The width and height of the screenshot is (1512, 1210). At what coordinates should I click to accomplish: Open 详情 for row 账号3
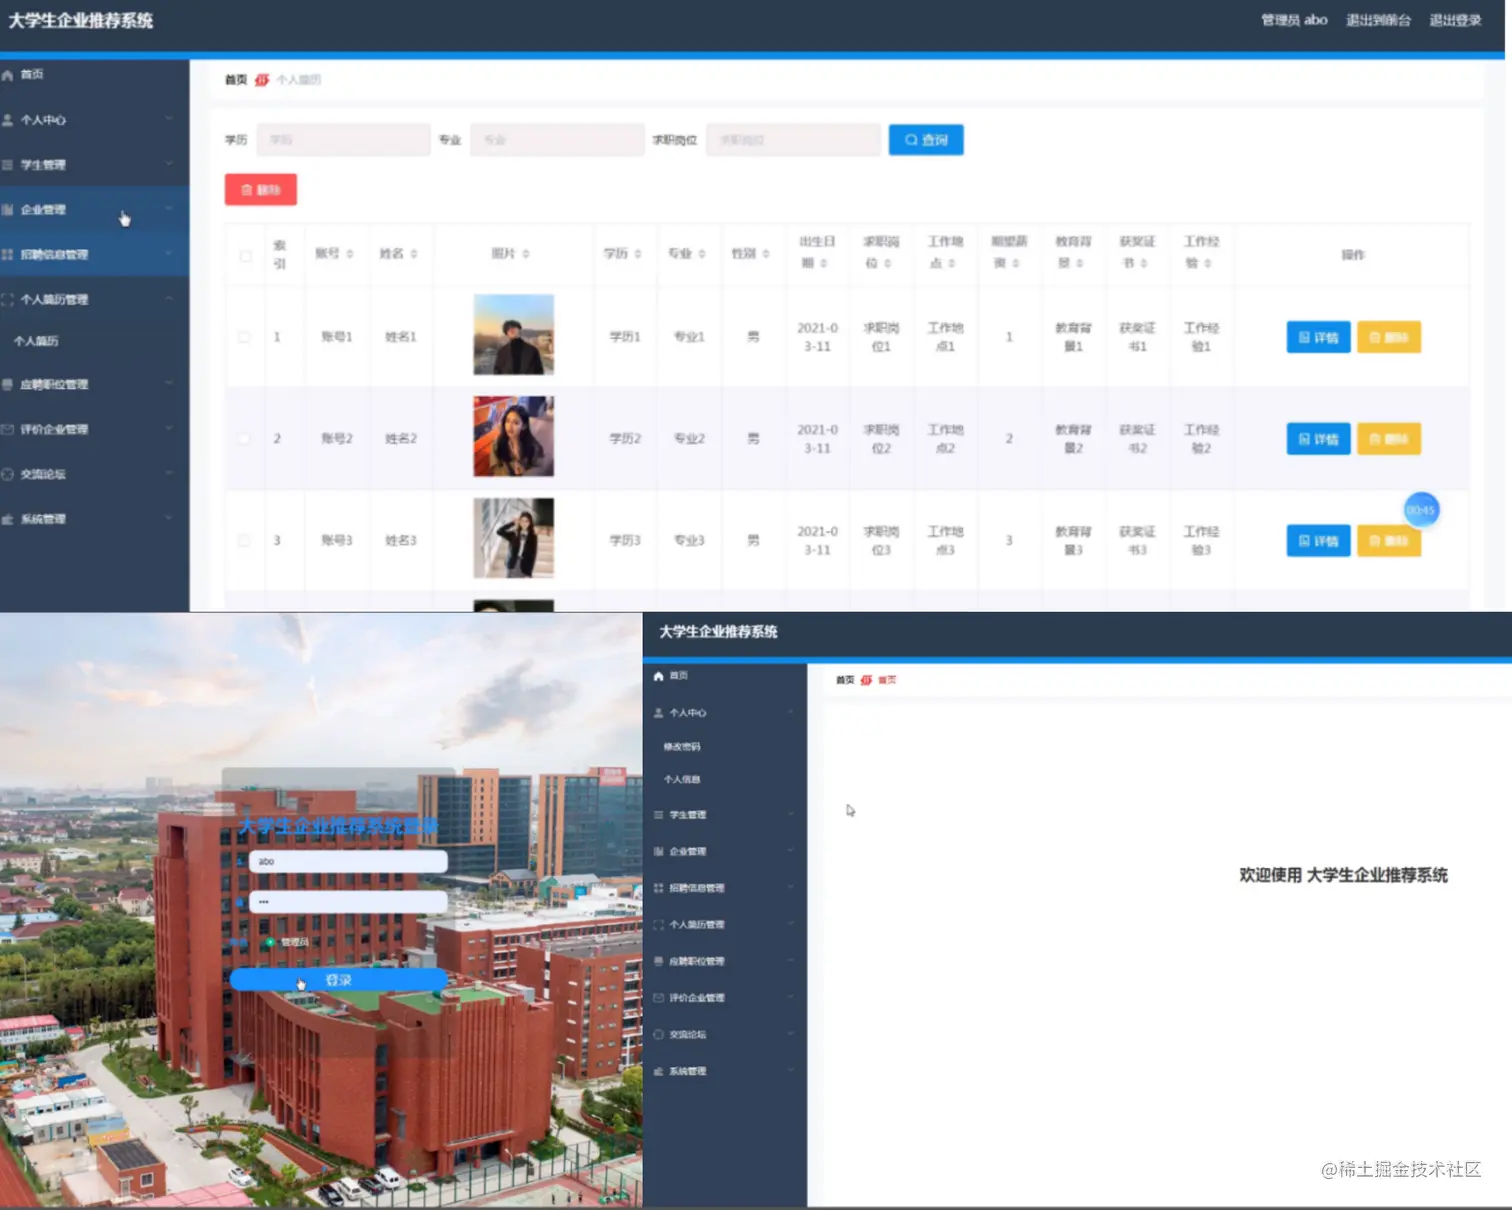pyautogui.click(x=1318, y=541)
